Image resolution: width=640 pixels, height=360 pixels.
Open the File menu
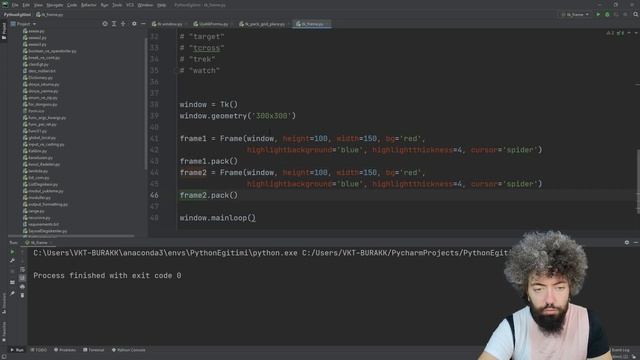15,5
